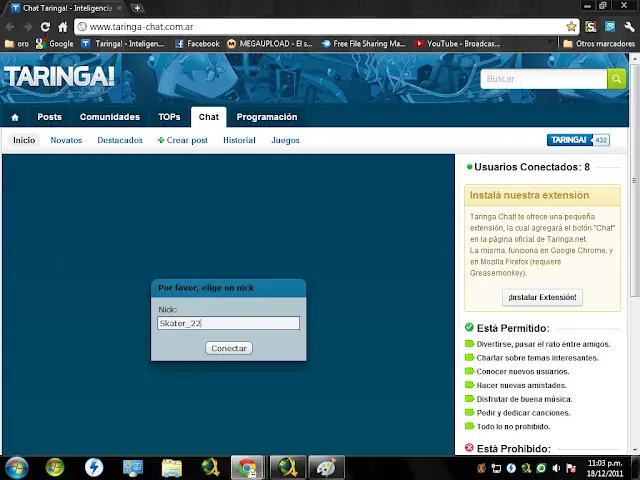Open the Free File Sharing bookmark

pos(364,44)
